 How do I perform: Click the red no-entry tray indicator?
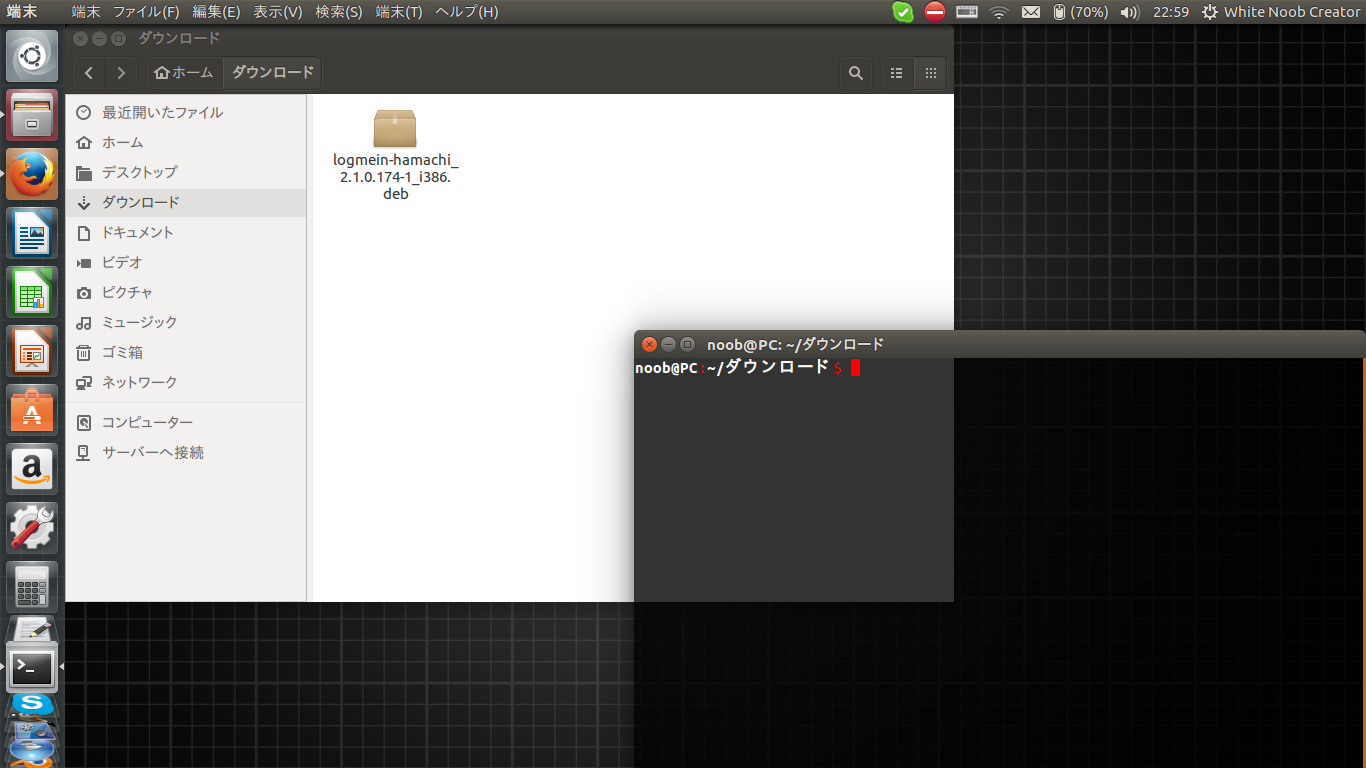pos(935,12)
